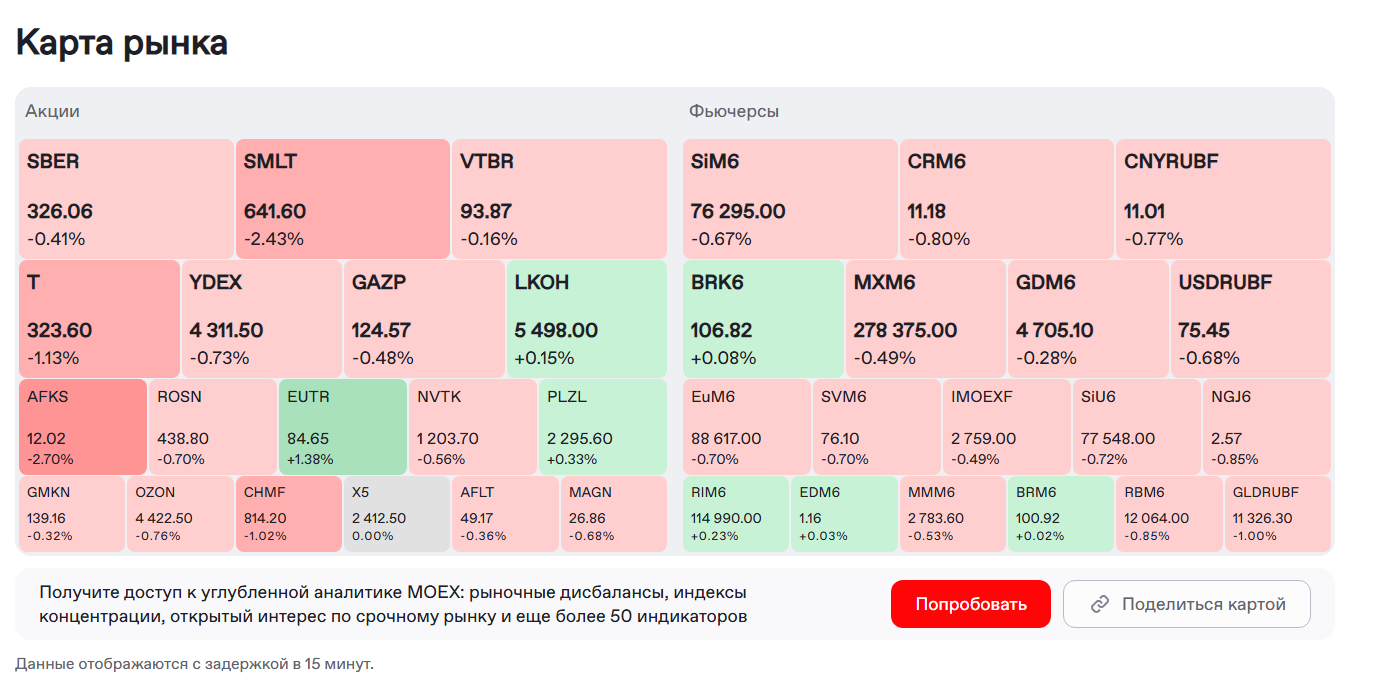Image resolution: width=1377 pixels, height=679 pixels.
Task: Open the YDEX stock tile
Action: [x=261, y=319]
